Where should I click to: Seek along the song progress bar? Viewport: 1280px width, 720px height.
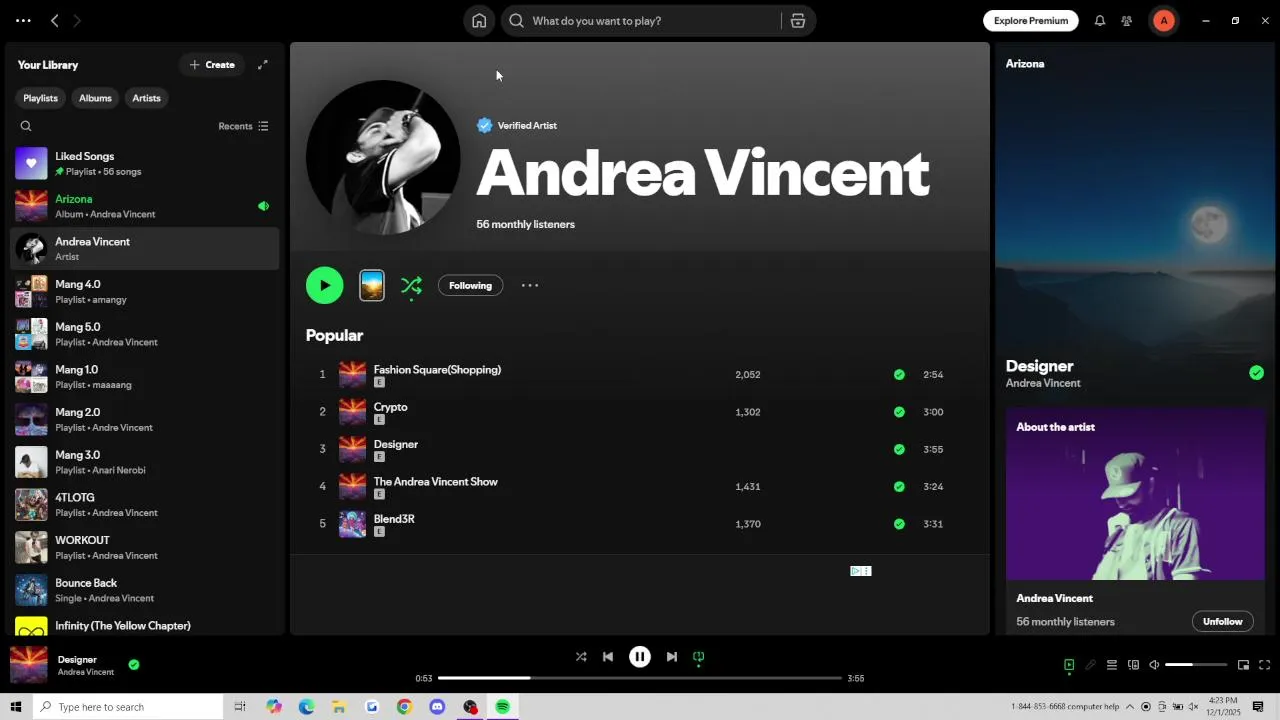[640, 678]
